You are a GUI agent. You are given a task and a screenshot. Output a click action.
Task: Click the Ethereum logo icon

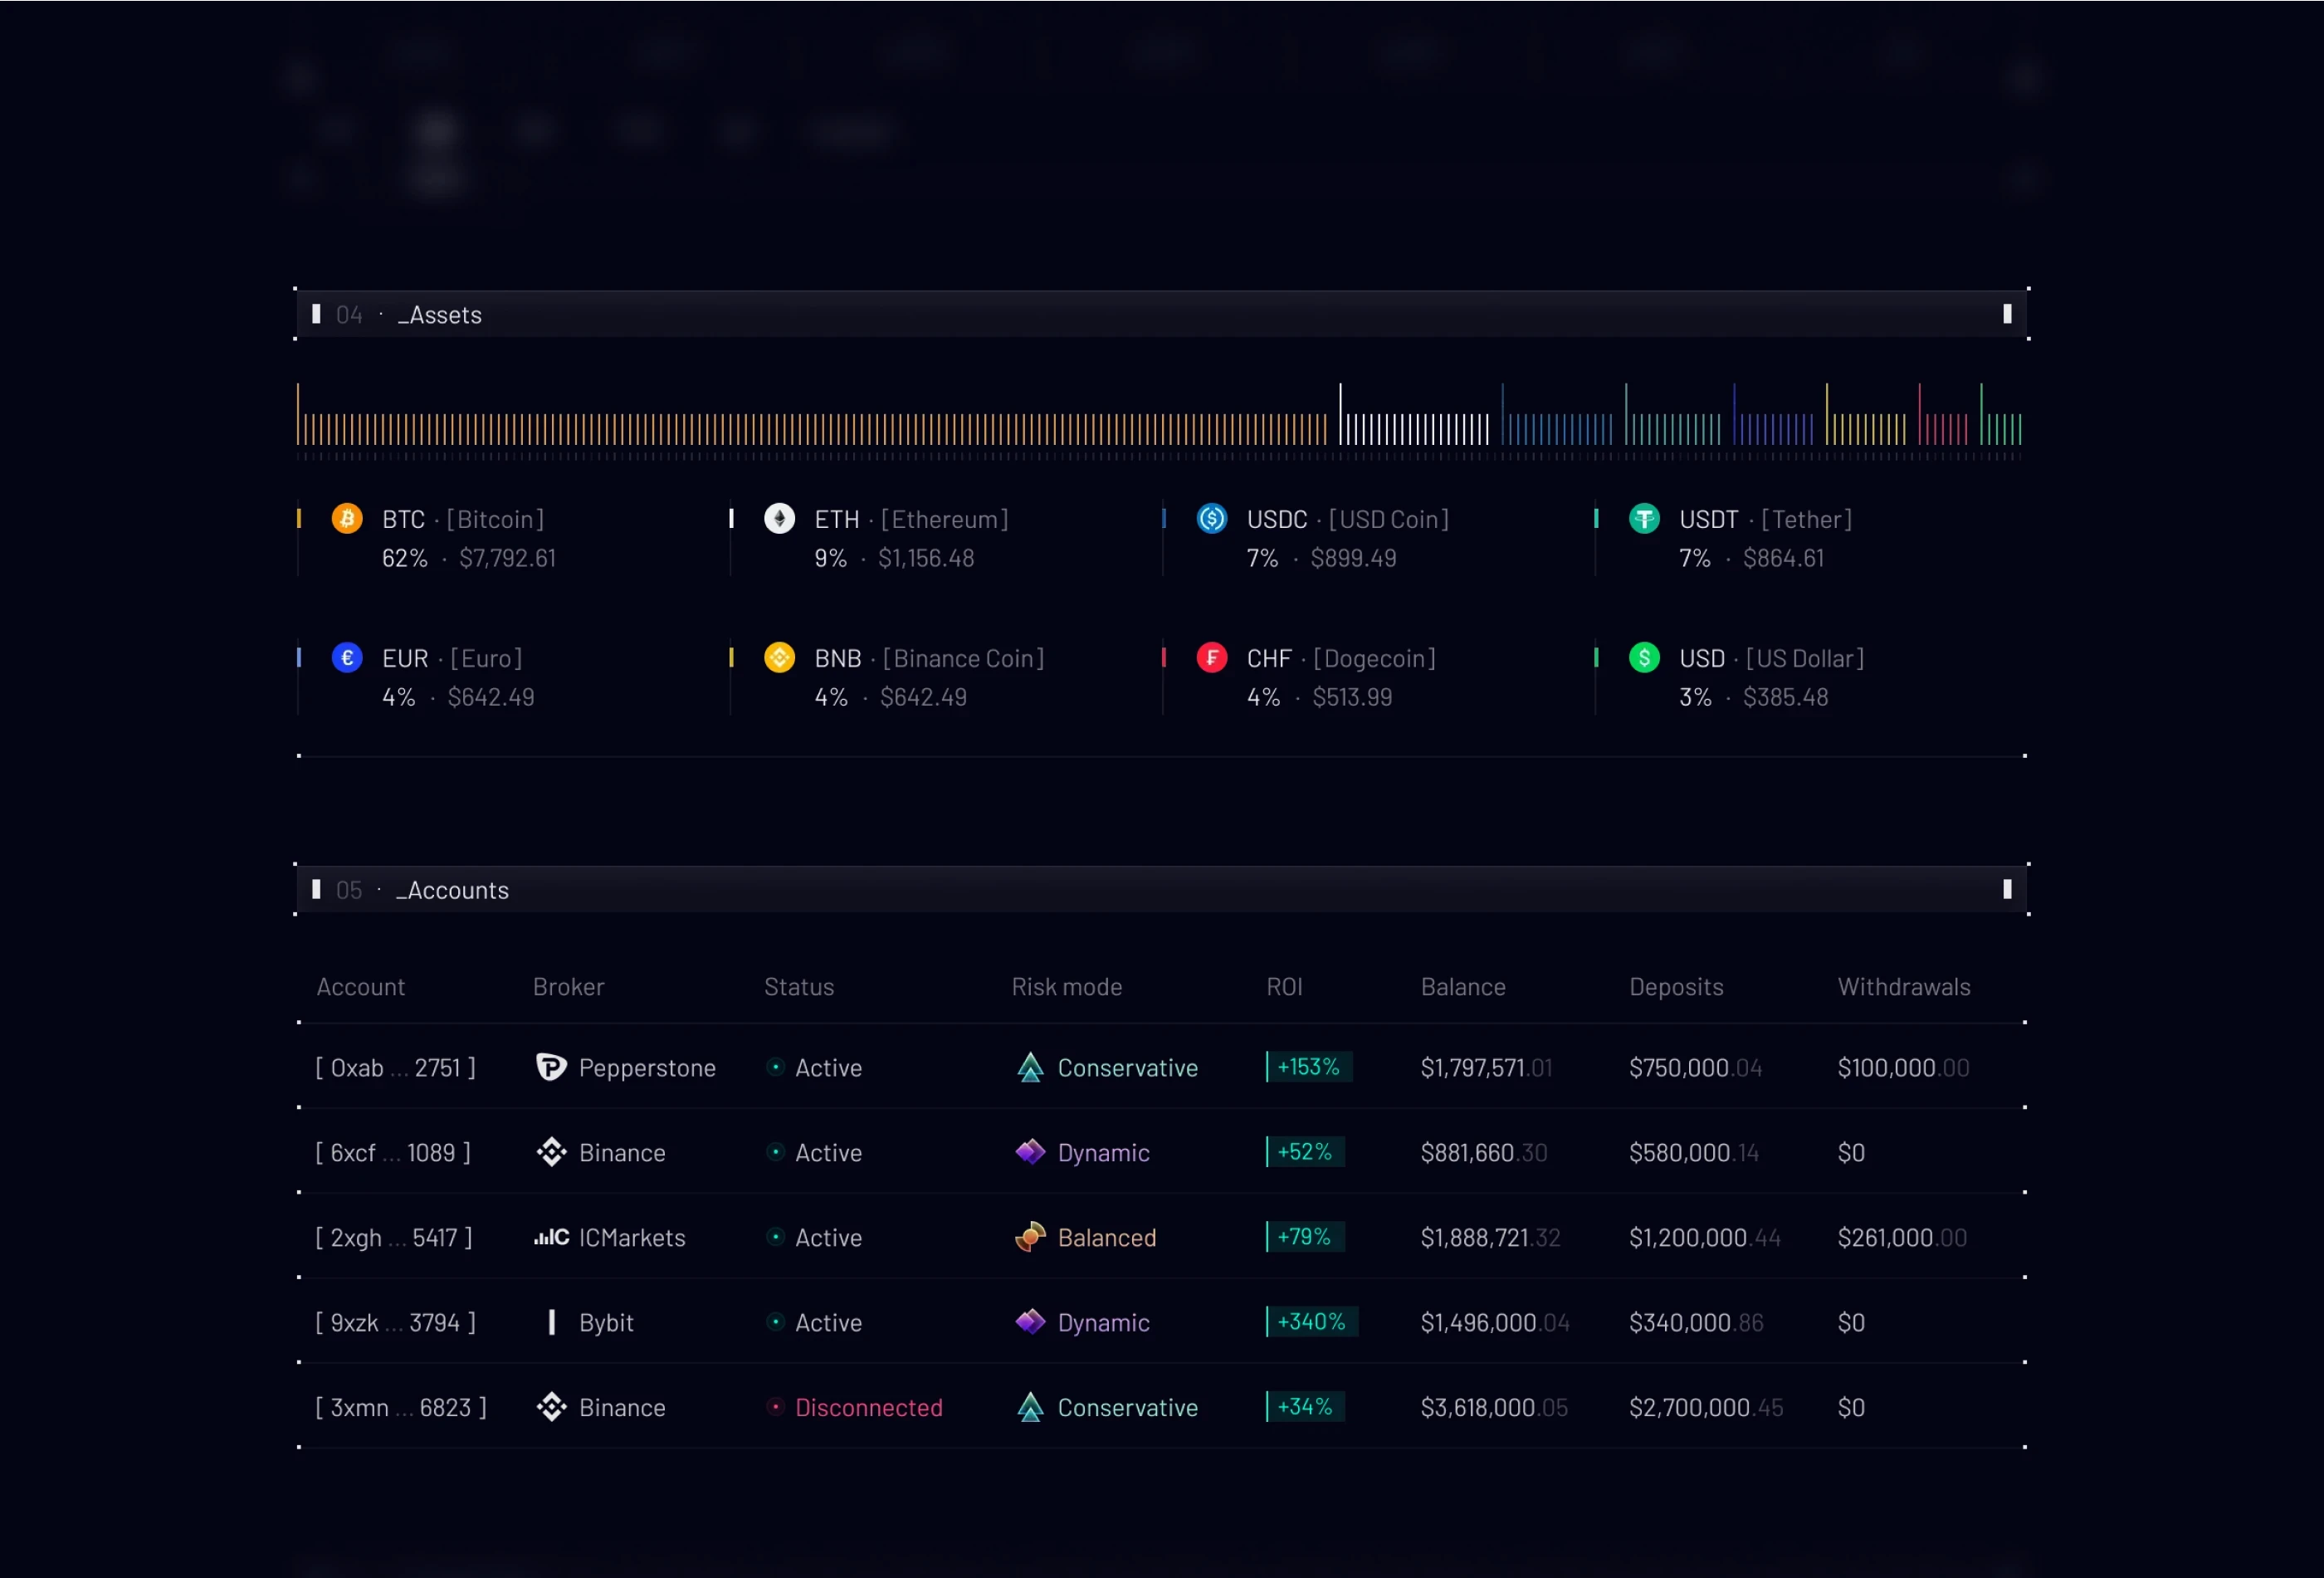(x=779, y=518)
